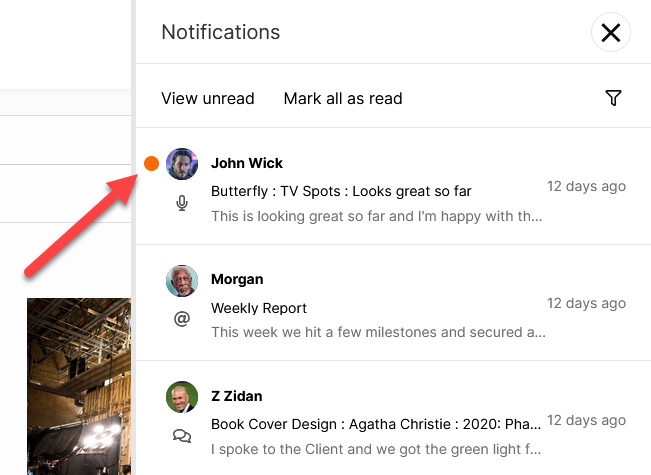Toggle the orange unread dot for John Wick
651x475 pixels.
tap(152, 164)
